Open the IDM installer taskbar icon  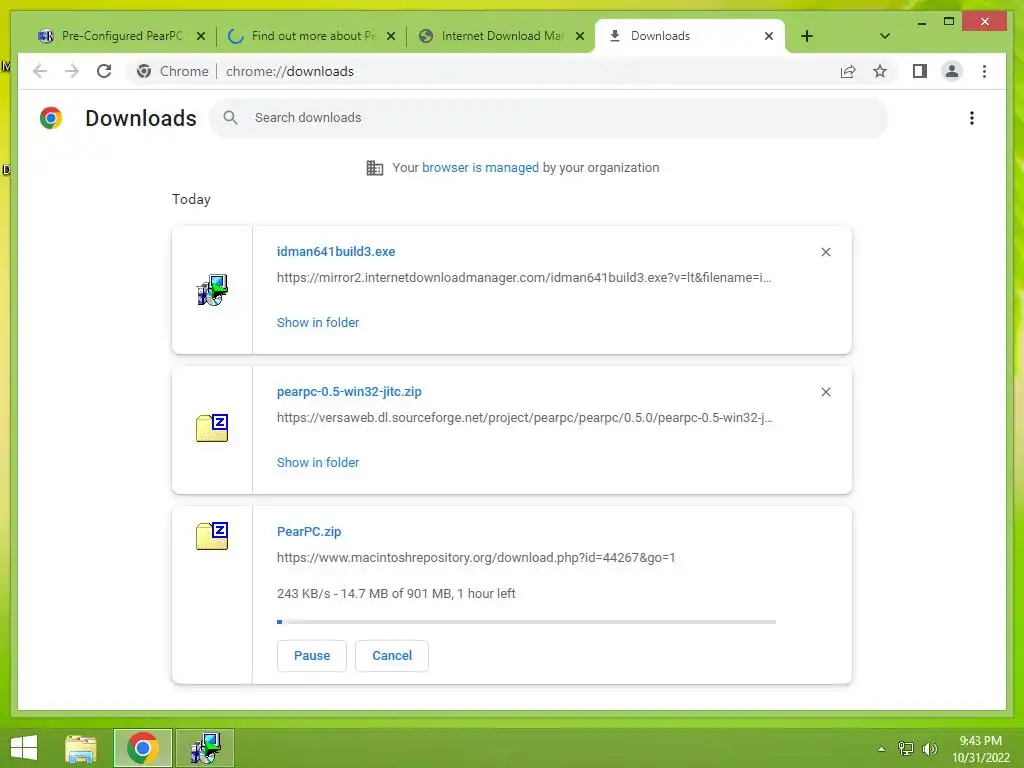[205, 748]
